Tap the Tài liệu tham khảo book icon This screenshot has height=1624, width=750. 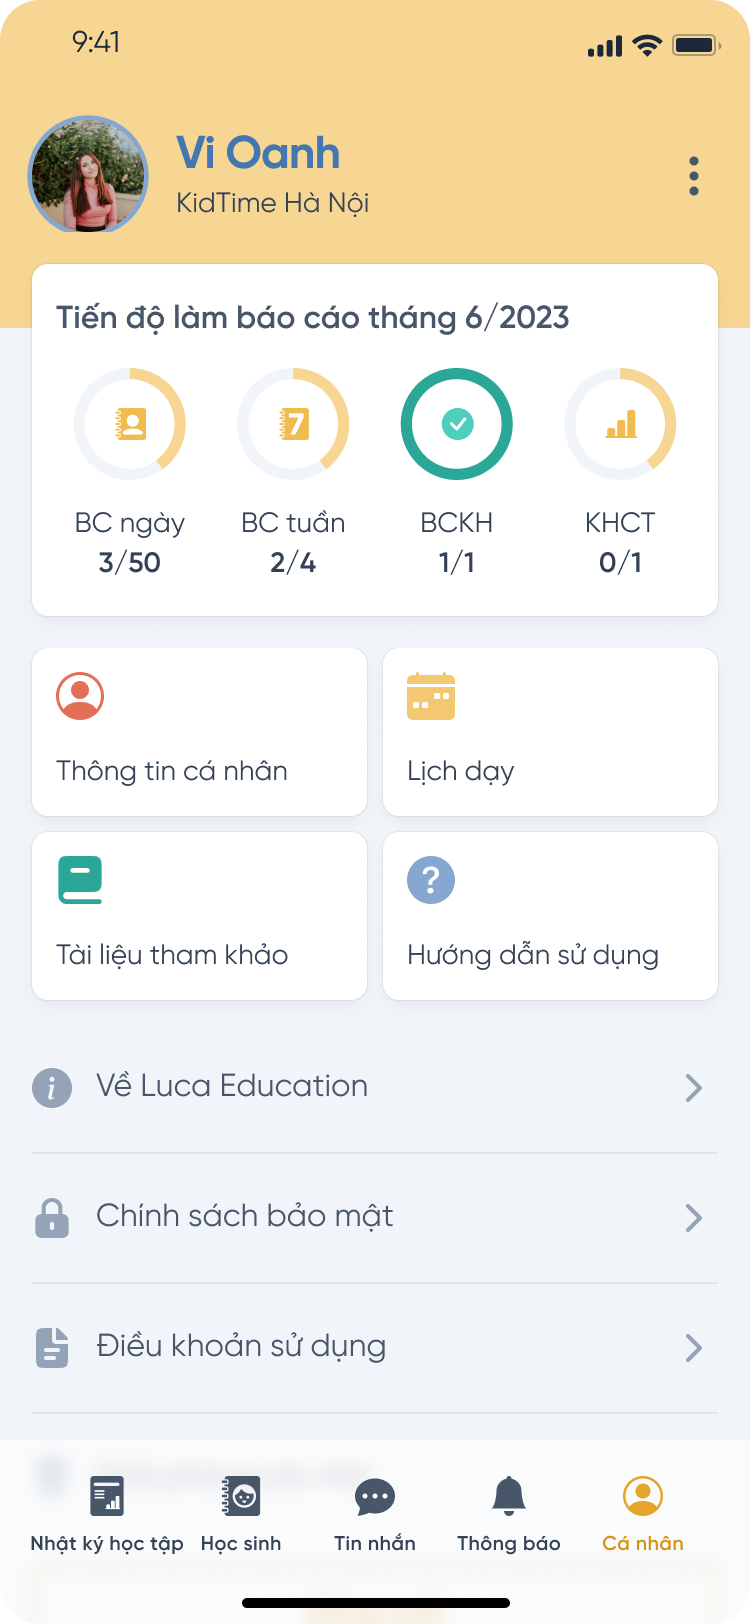(x=80, y=880)
